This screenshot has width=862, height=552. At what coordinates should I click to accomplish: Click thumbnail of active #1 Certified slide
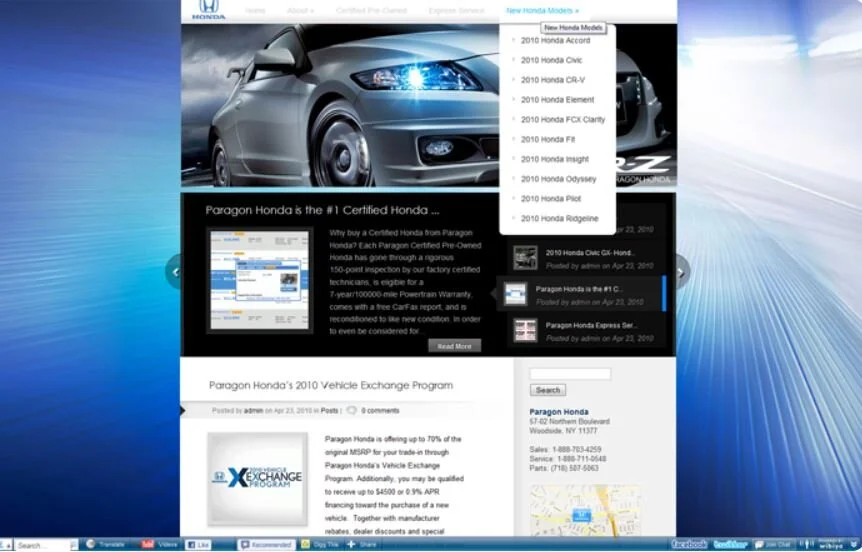[516, 294]
